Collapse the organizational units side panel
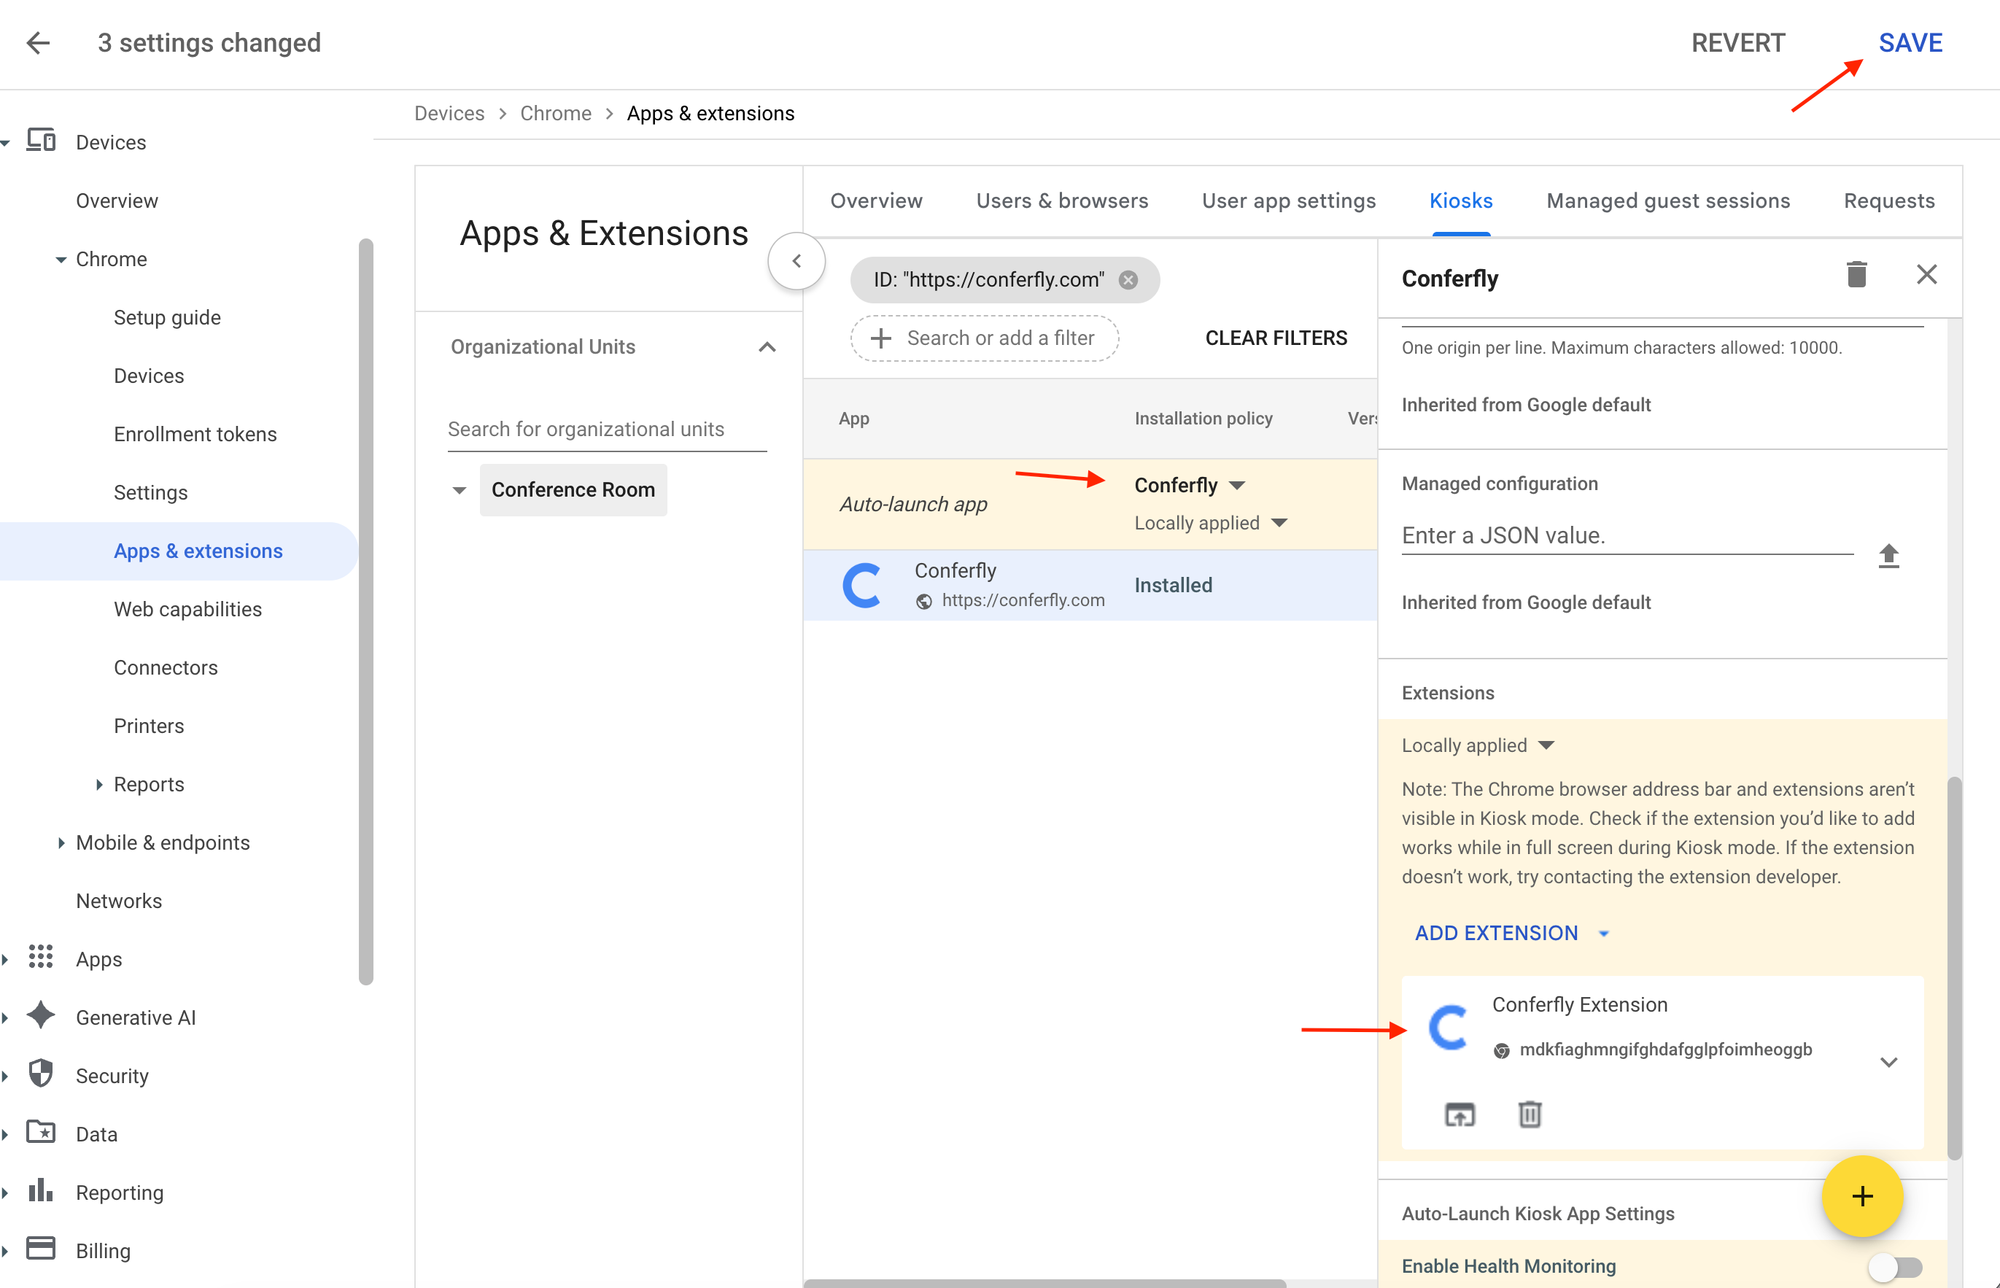The image size is (2000, 1288). 796,261
